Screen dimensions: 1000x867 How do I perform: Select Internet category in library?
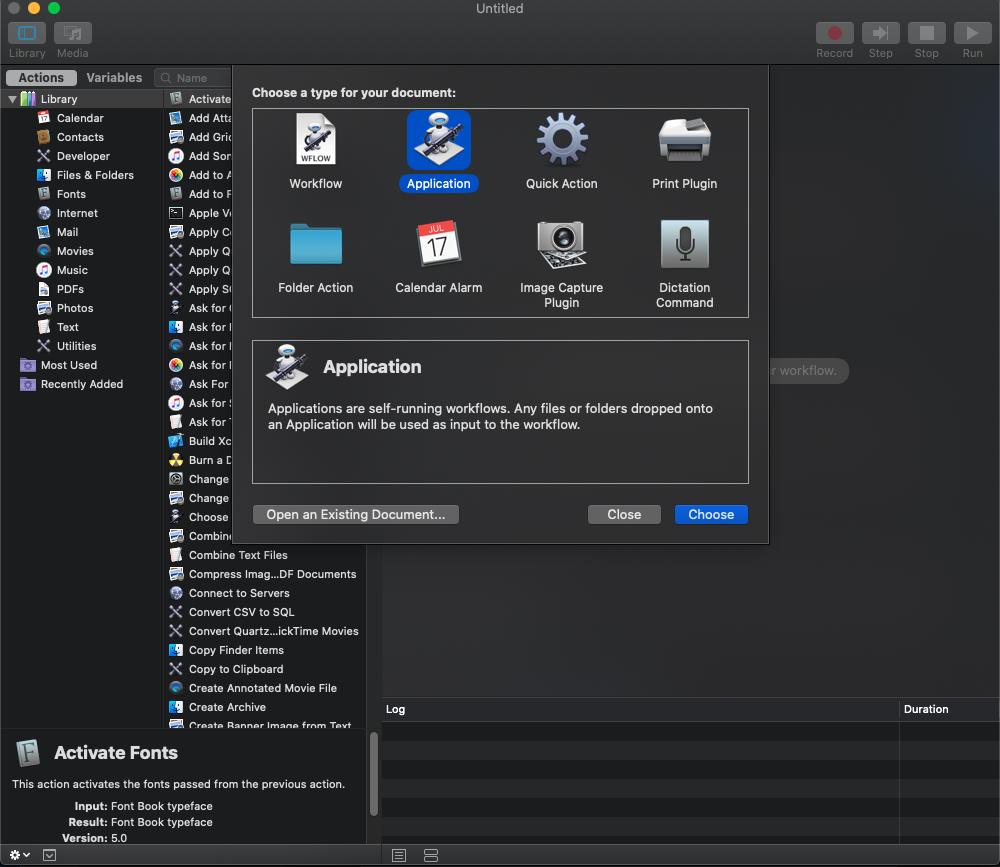tap(77, 214)
